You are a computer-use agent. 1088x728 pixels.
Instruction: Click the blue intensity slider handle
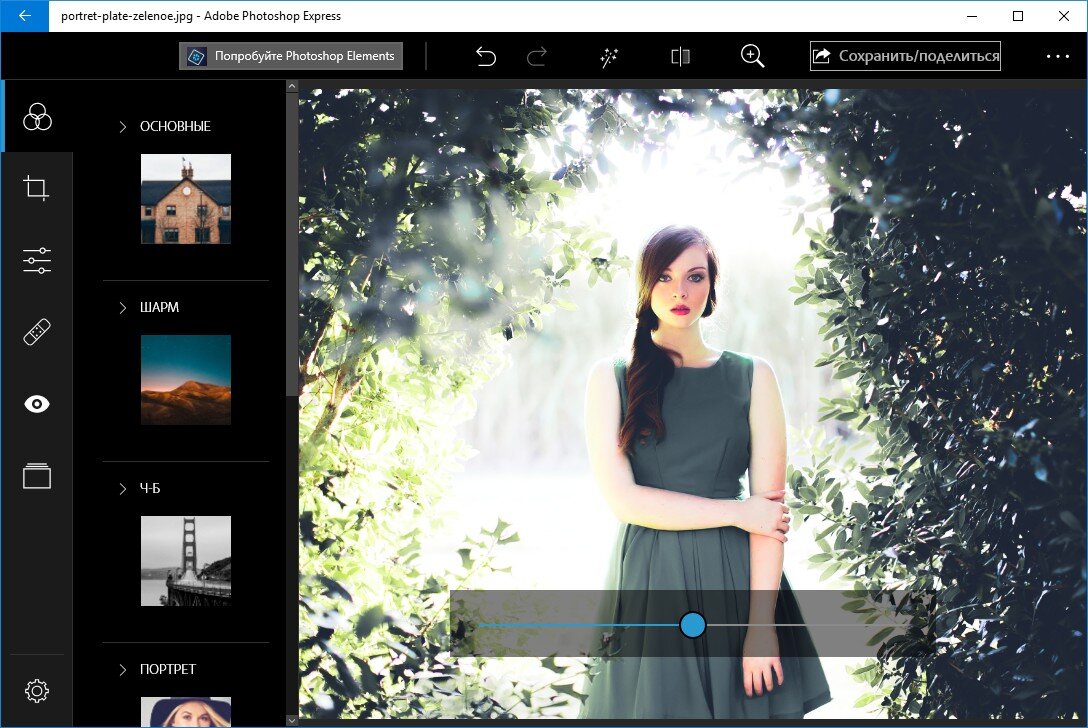[692, 625]
